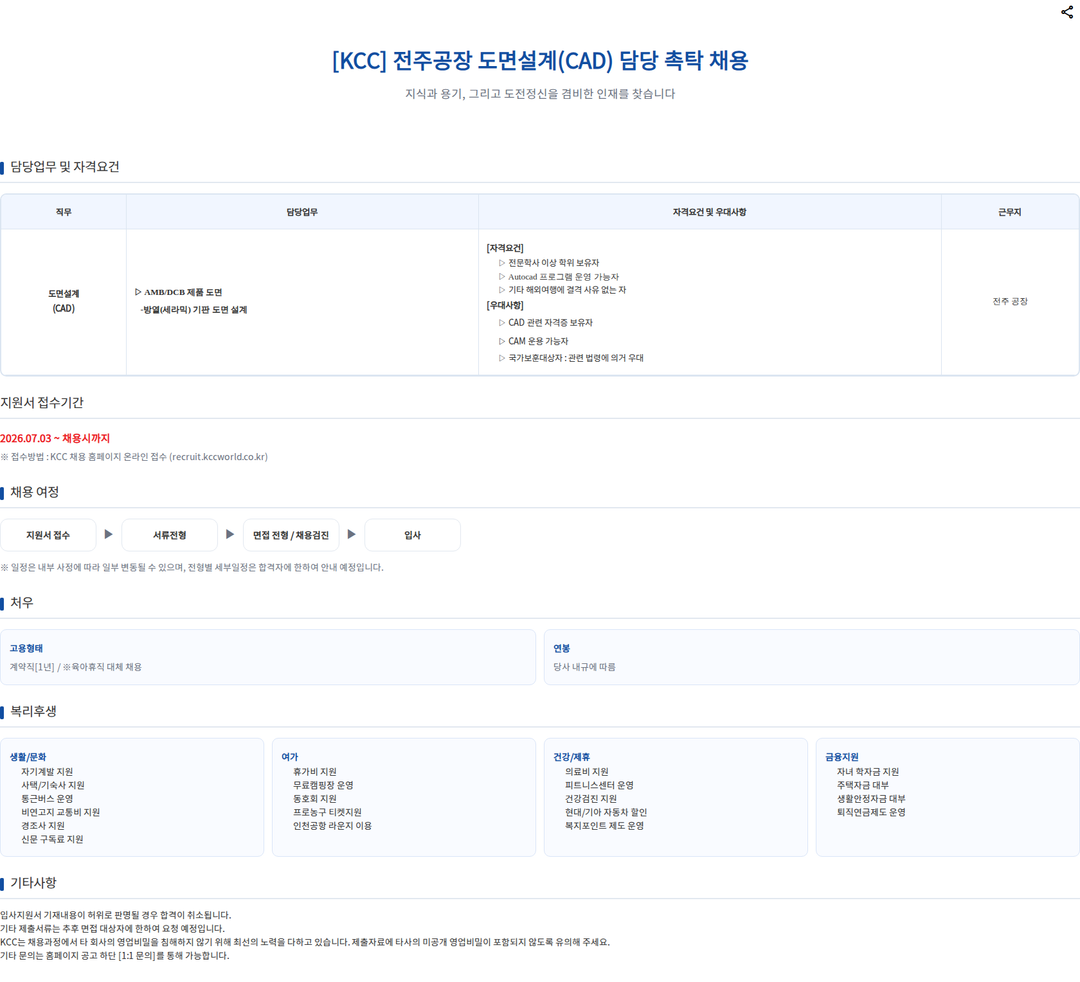This screenshot has width=1080, height=982.
Task: Click the '[우대사항]' label
Action: [x=505, y=305]
